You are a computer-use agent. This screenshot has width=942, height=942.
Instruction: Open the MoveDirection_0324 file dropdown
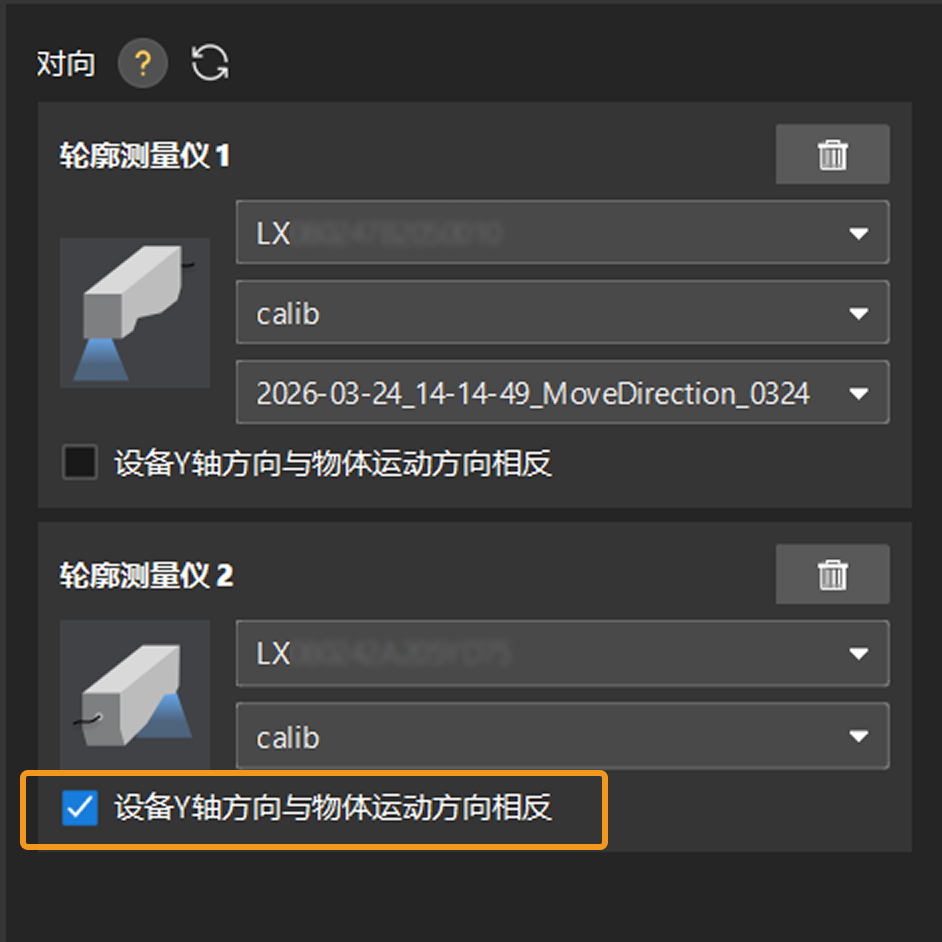562,392
